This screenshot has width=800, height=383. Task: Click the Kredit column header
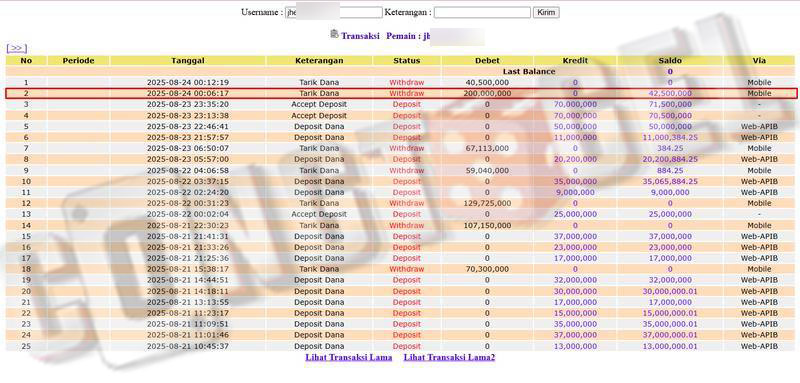coord(575,61)
